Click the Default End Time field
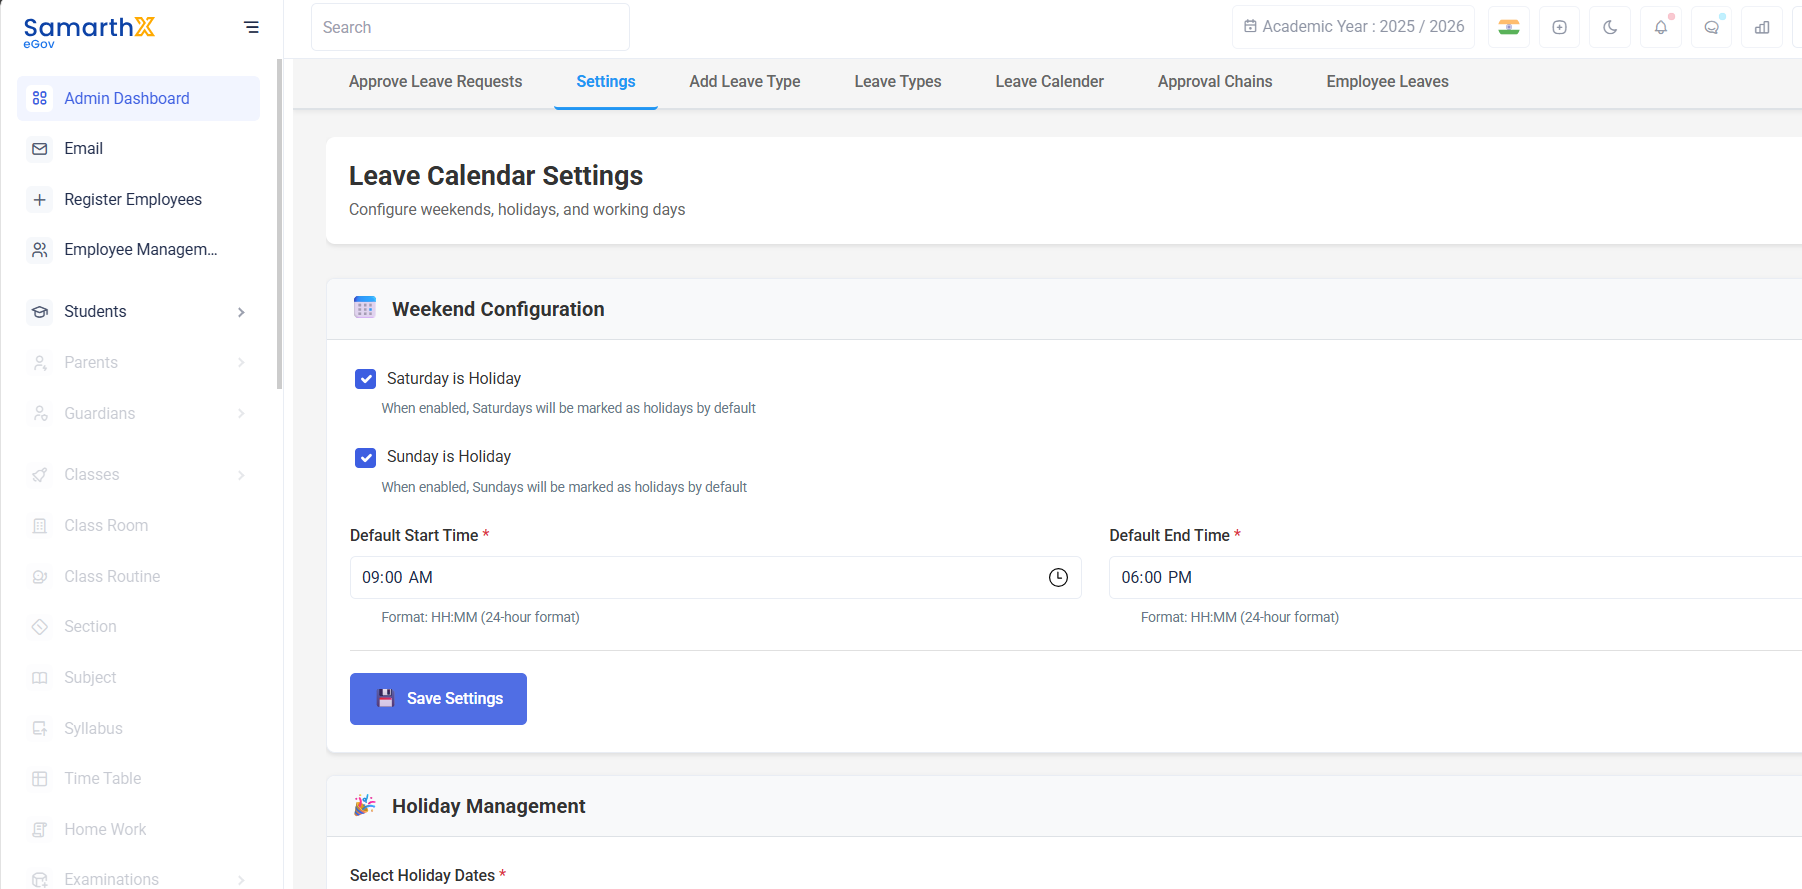This screenshot has height=889, width=1802. [x=1455, y=577]
